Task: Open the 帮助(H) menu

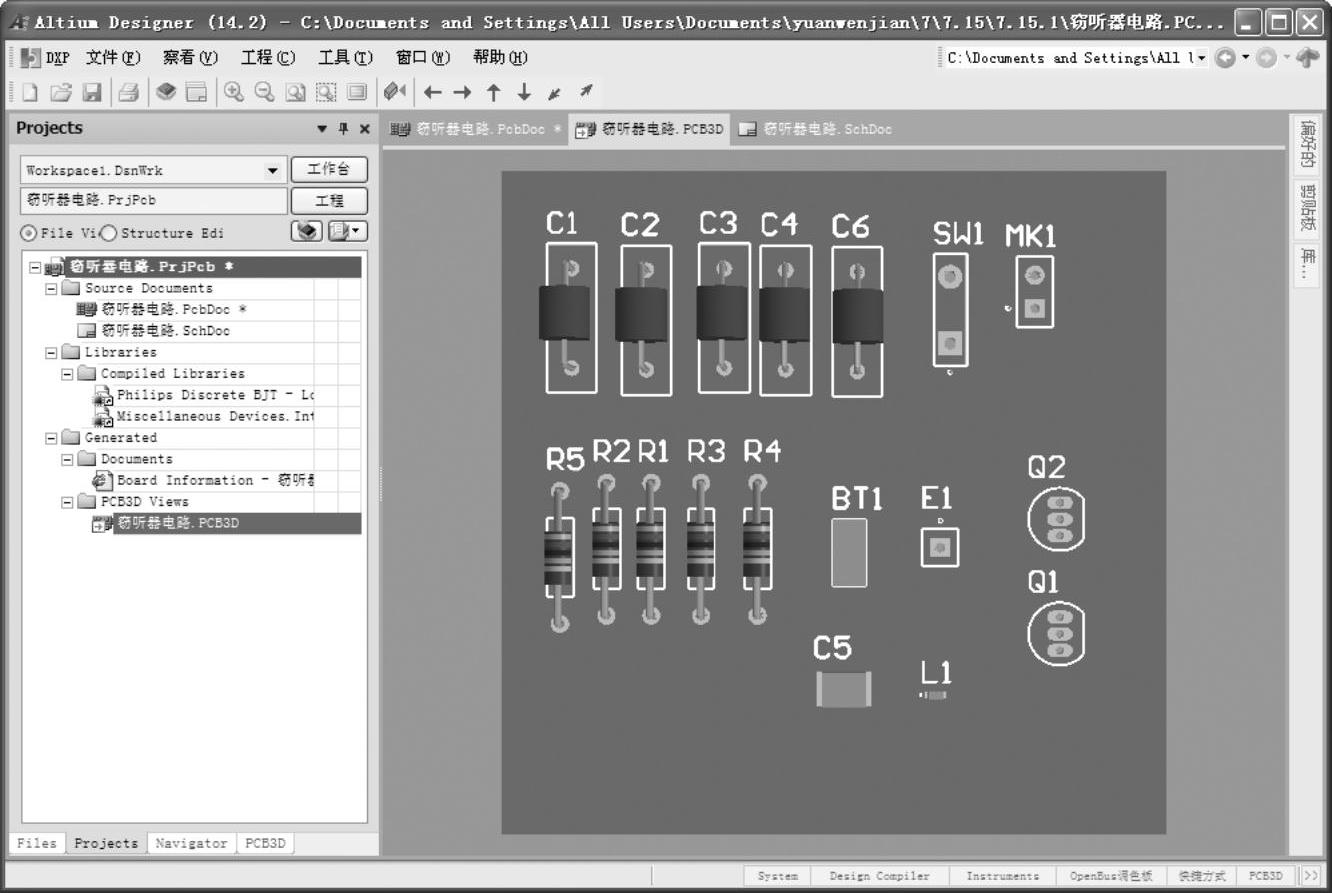Action: click(x=501, y=58)
